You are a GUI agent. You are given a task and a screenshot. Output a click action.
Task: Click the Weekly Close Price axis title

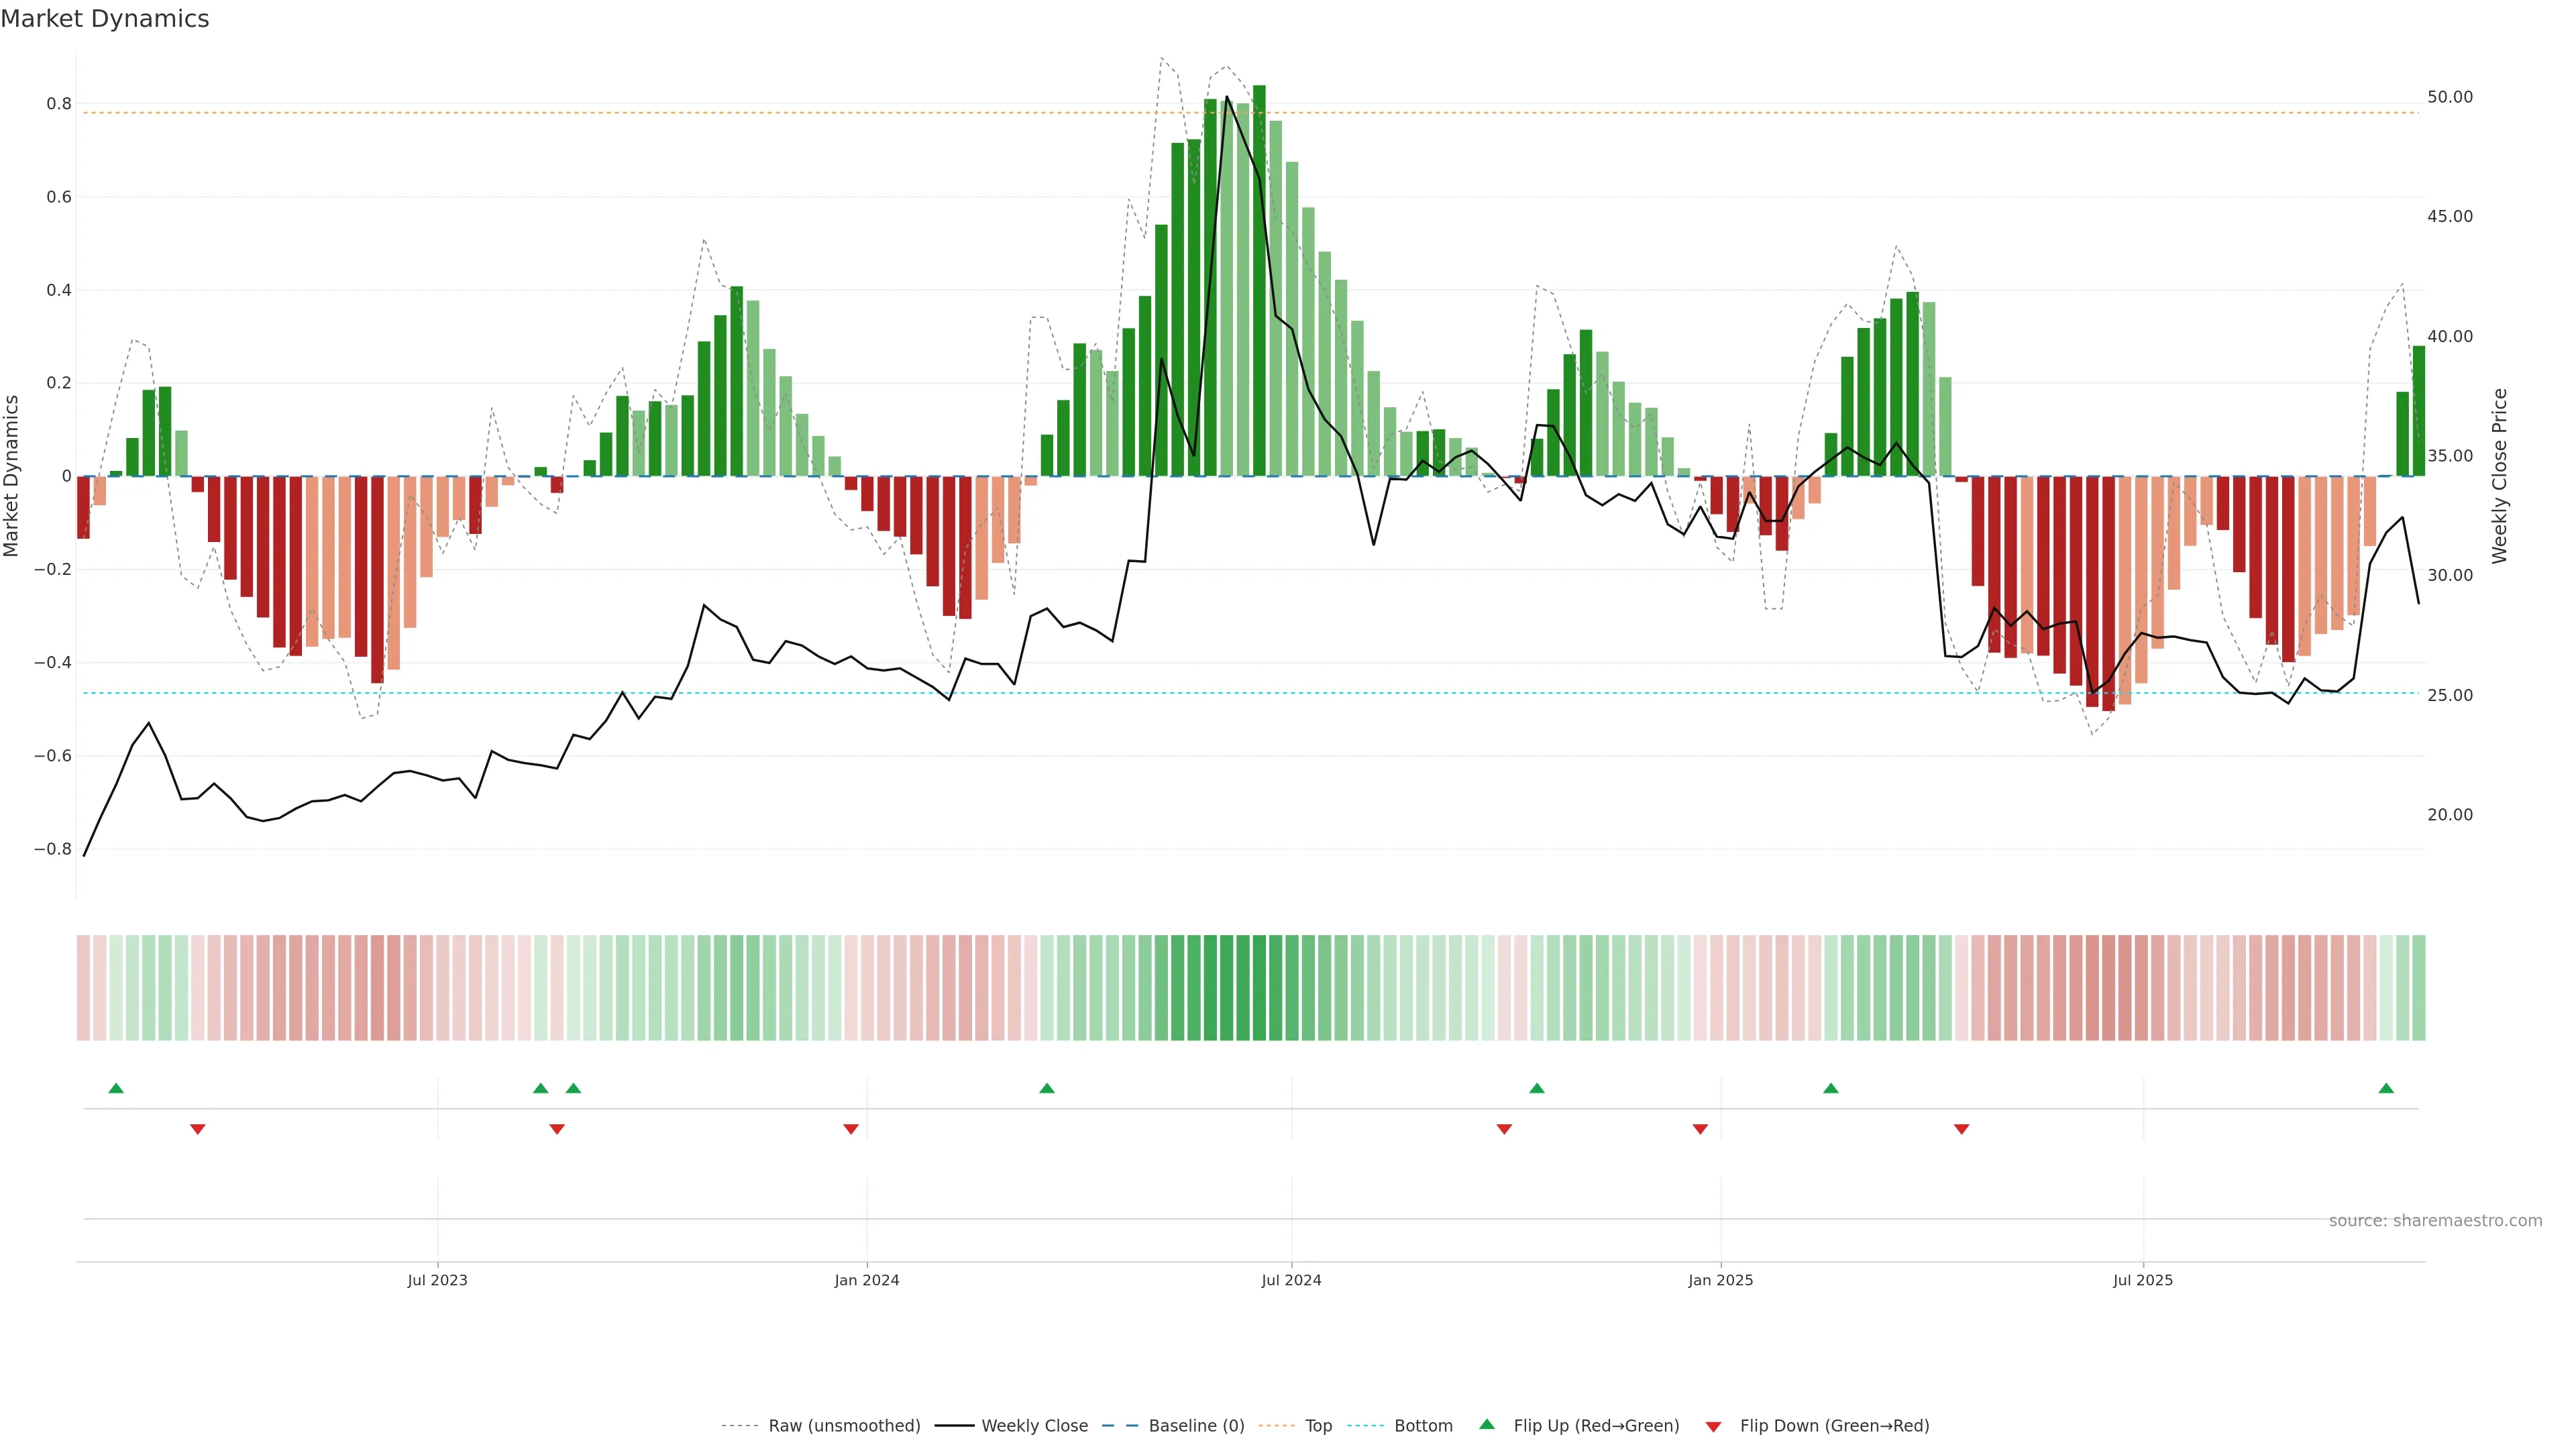point(2500,476)
